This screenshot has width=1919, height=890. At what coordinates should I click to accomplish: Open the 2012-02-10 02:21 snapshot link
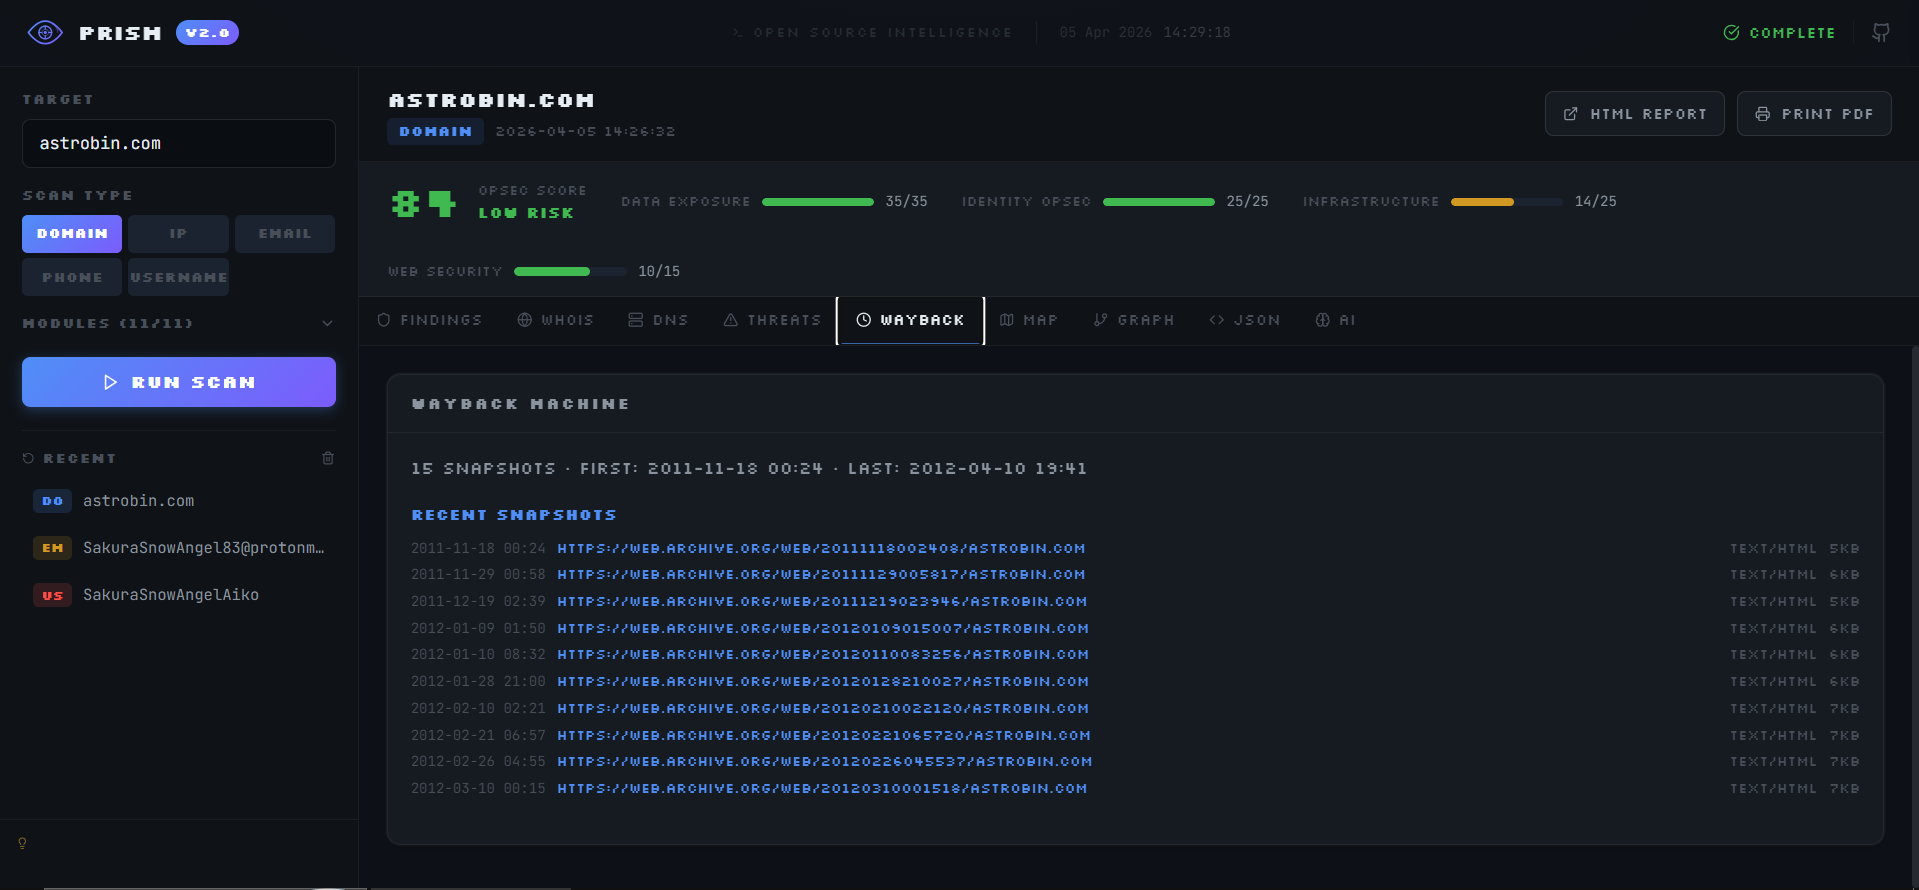[x=823, y=709]
